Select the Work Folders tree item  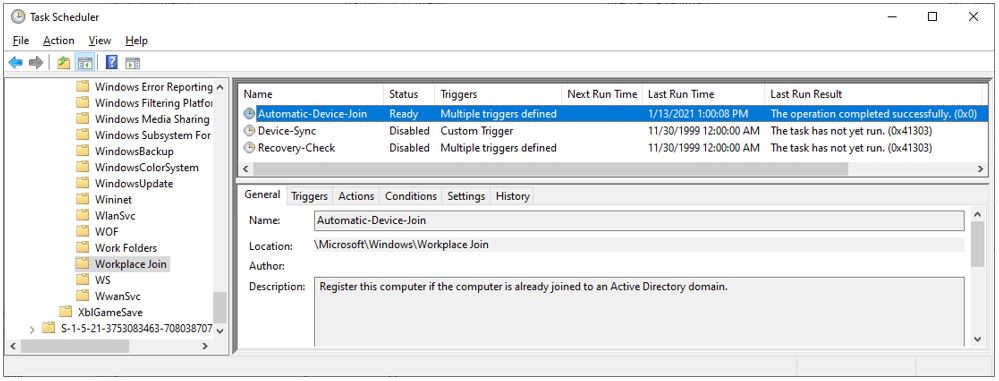[x=126, y=248]
